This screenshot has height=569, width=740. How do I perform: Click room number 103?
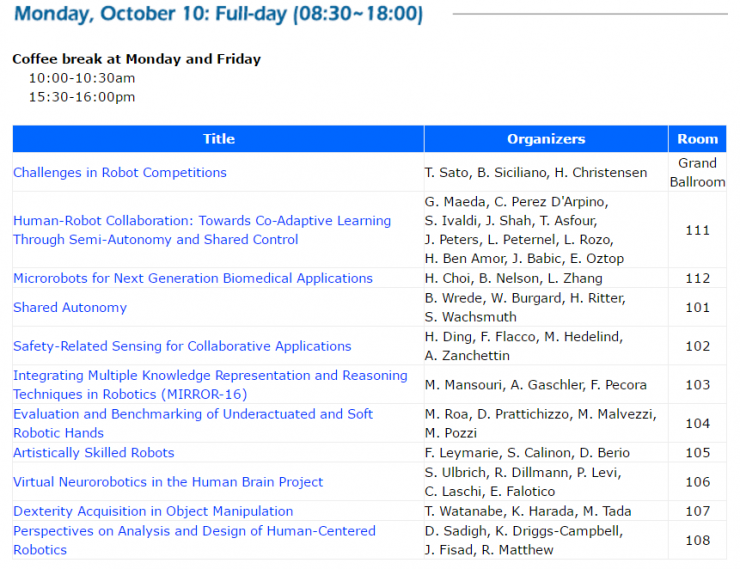tap(698, 385)
